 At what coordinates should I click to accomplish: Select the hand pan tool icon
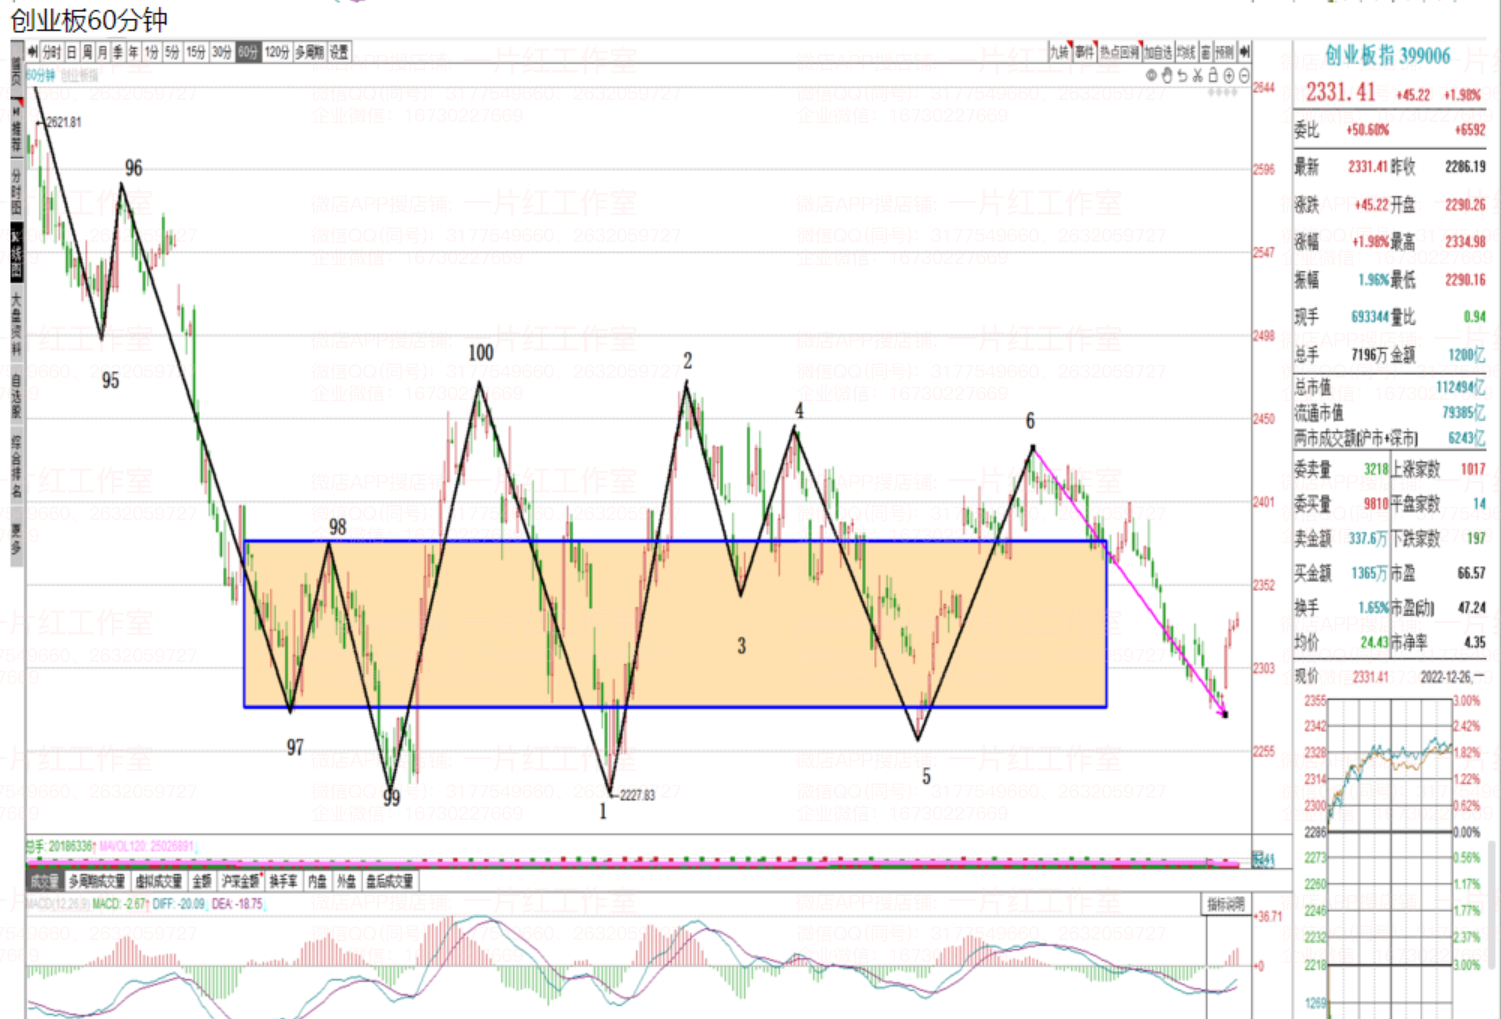(1166, 76)
